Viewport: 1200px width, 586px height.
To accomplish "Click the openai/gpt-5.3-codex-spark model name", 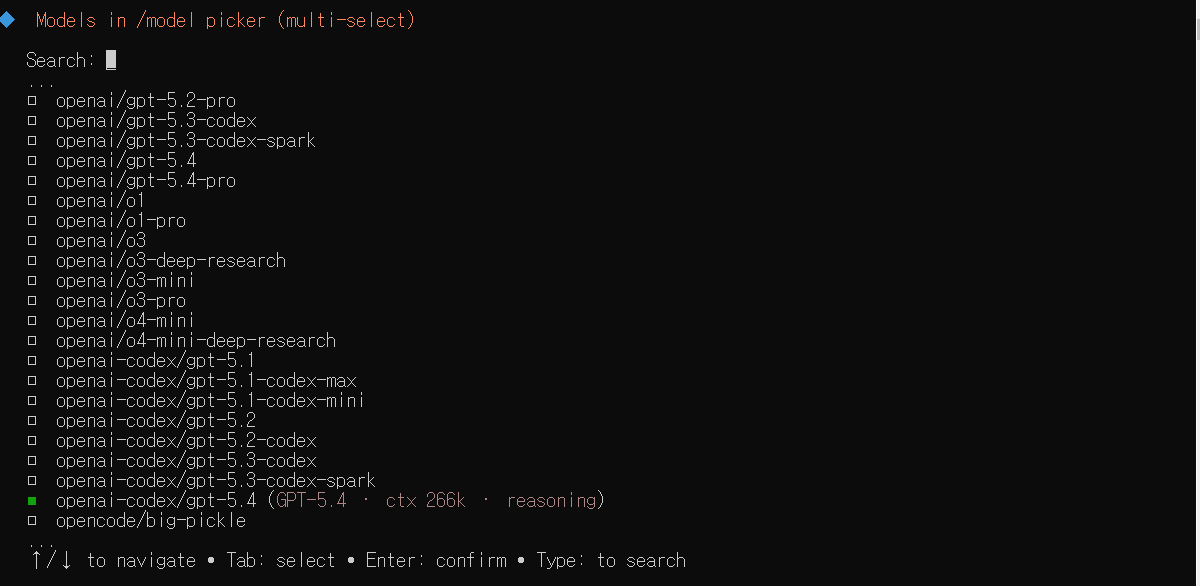I will pyautogui.click(x=185, y=141).
